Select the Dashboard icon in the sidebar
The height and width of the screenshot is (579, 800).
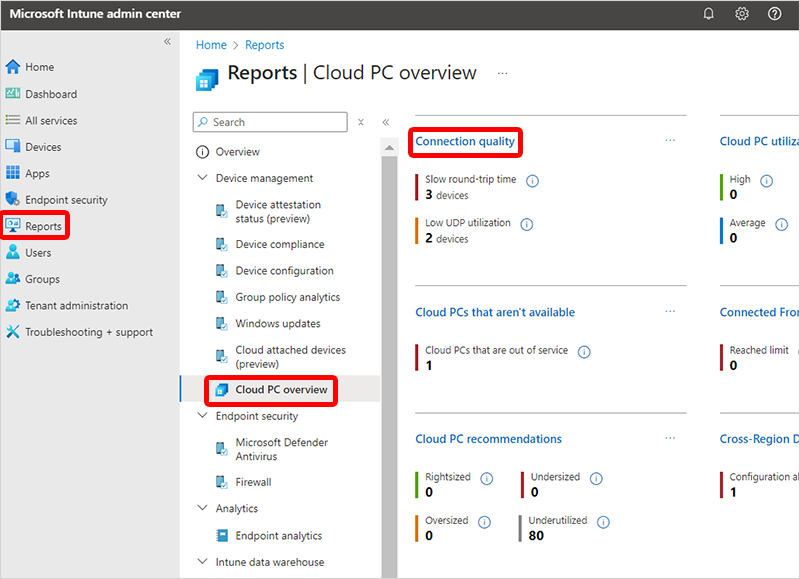(x=11, y=93)
